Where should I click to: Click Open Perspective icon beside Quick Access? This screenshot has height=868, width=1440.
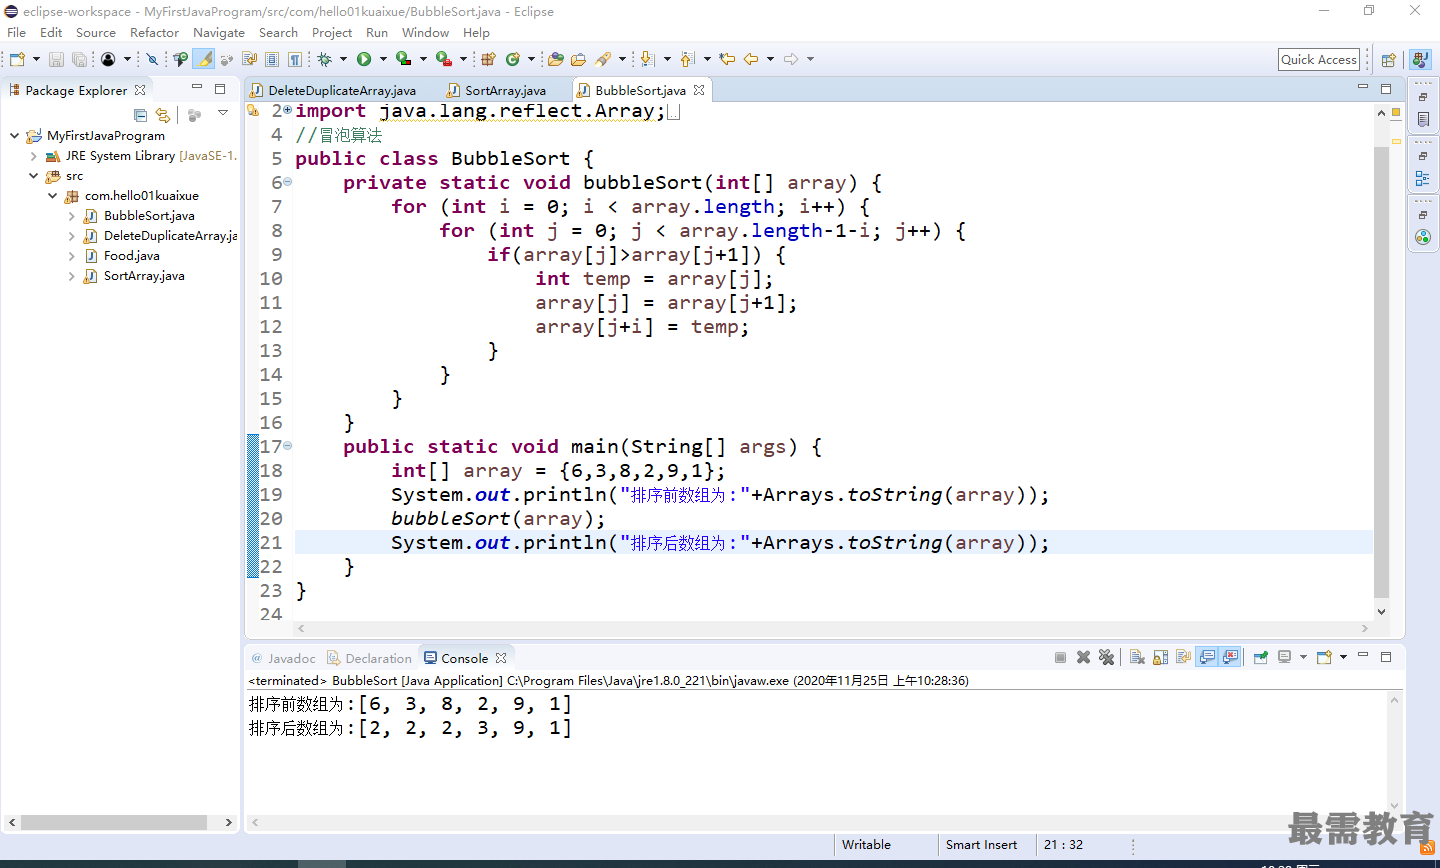1388,60
